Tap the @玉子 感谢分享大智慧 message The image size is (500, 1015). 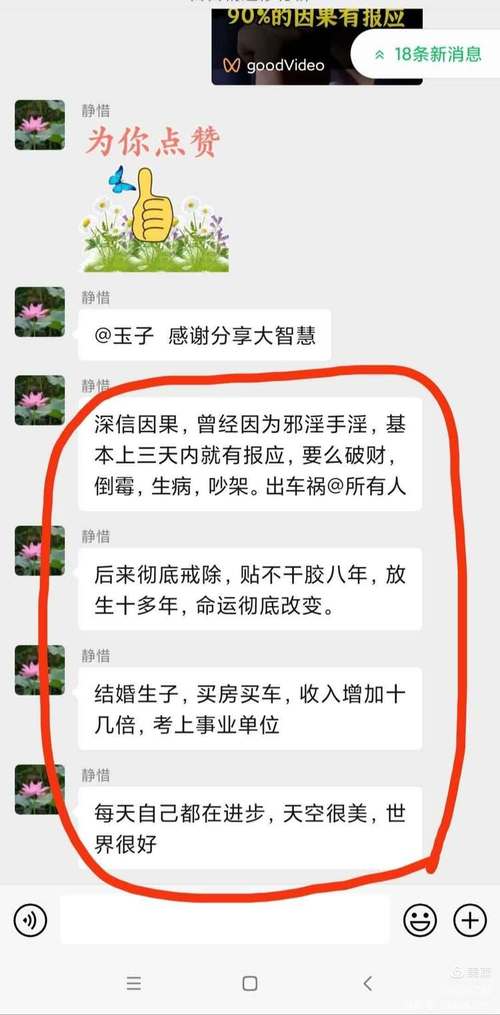(x=205, y=335)
